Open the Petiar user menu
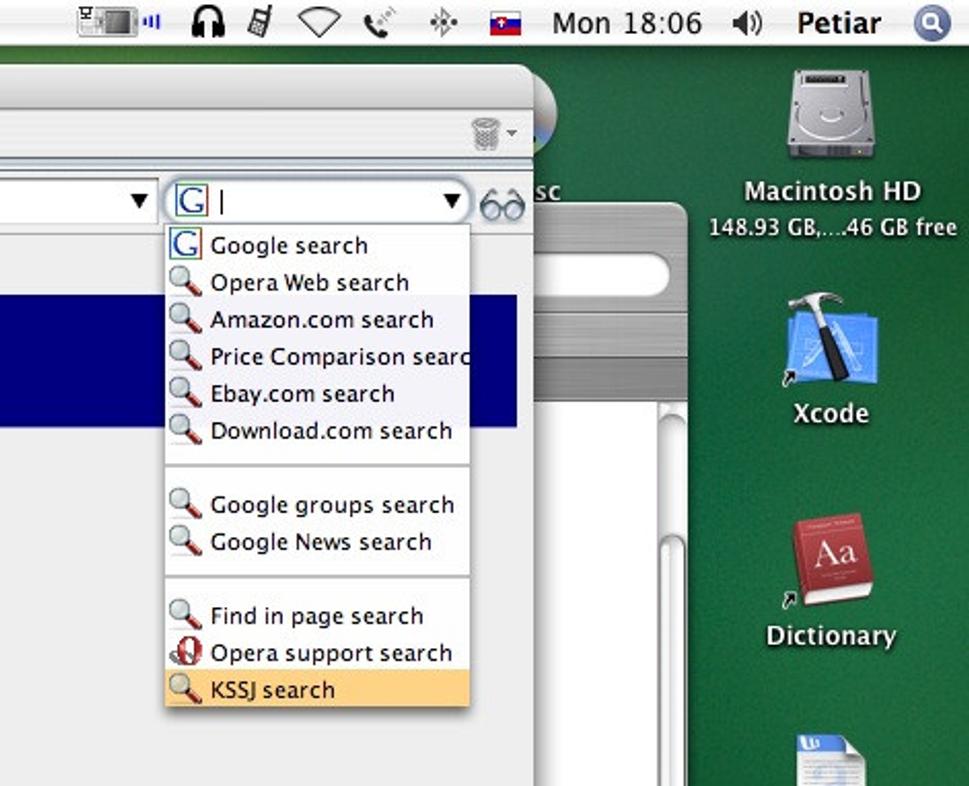Viewport: 969px width, 786px height. point(839,23)
